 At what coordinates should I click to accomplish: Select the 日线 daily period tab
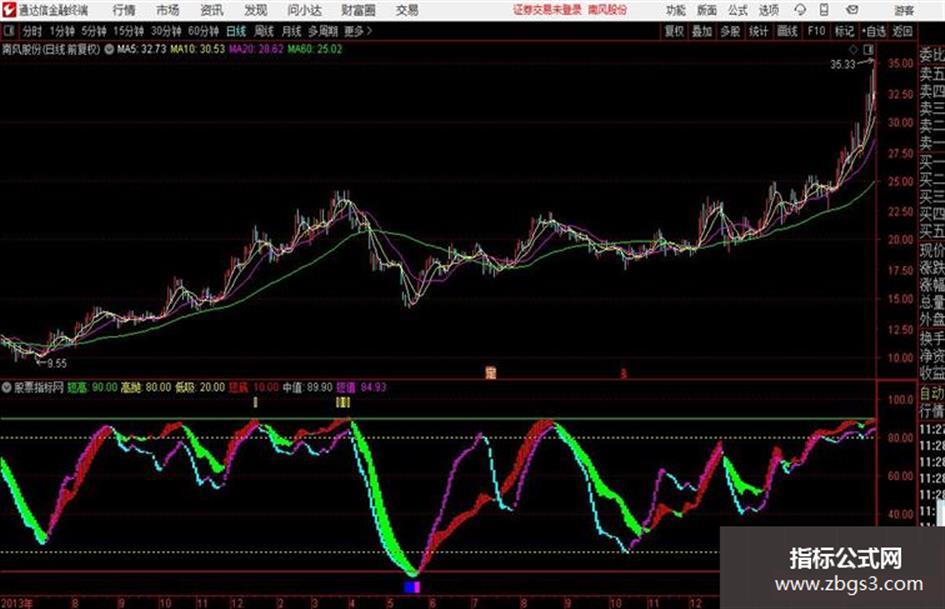[x=236, y=31]
